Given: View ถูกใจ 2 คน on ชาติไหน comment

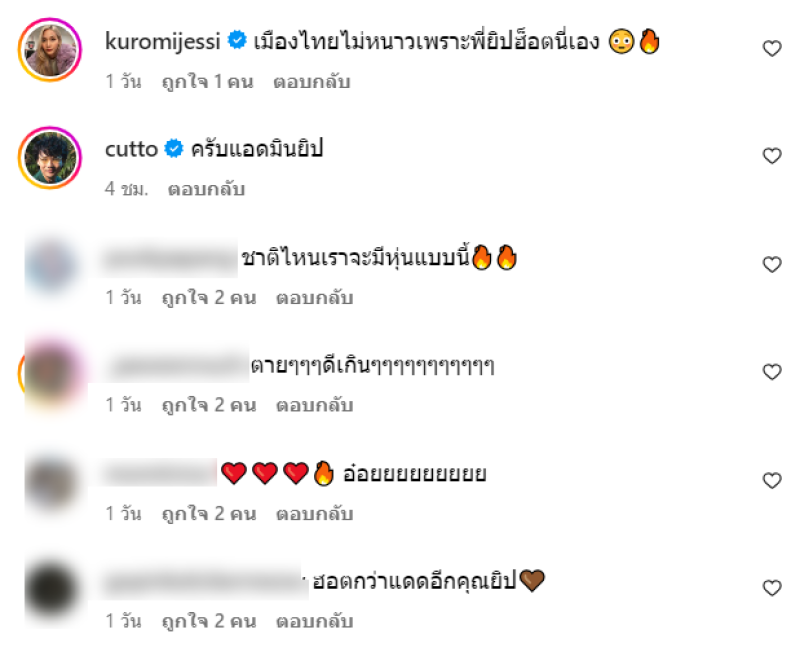Looking at the screenshot, I should point(209,297).
